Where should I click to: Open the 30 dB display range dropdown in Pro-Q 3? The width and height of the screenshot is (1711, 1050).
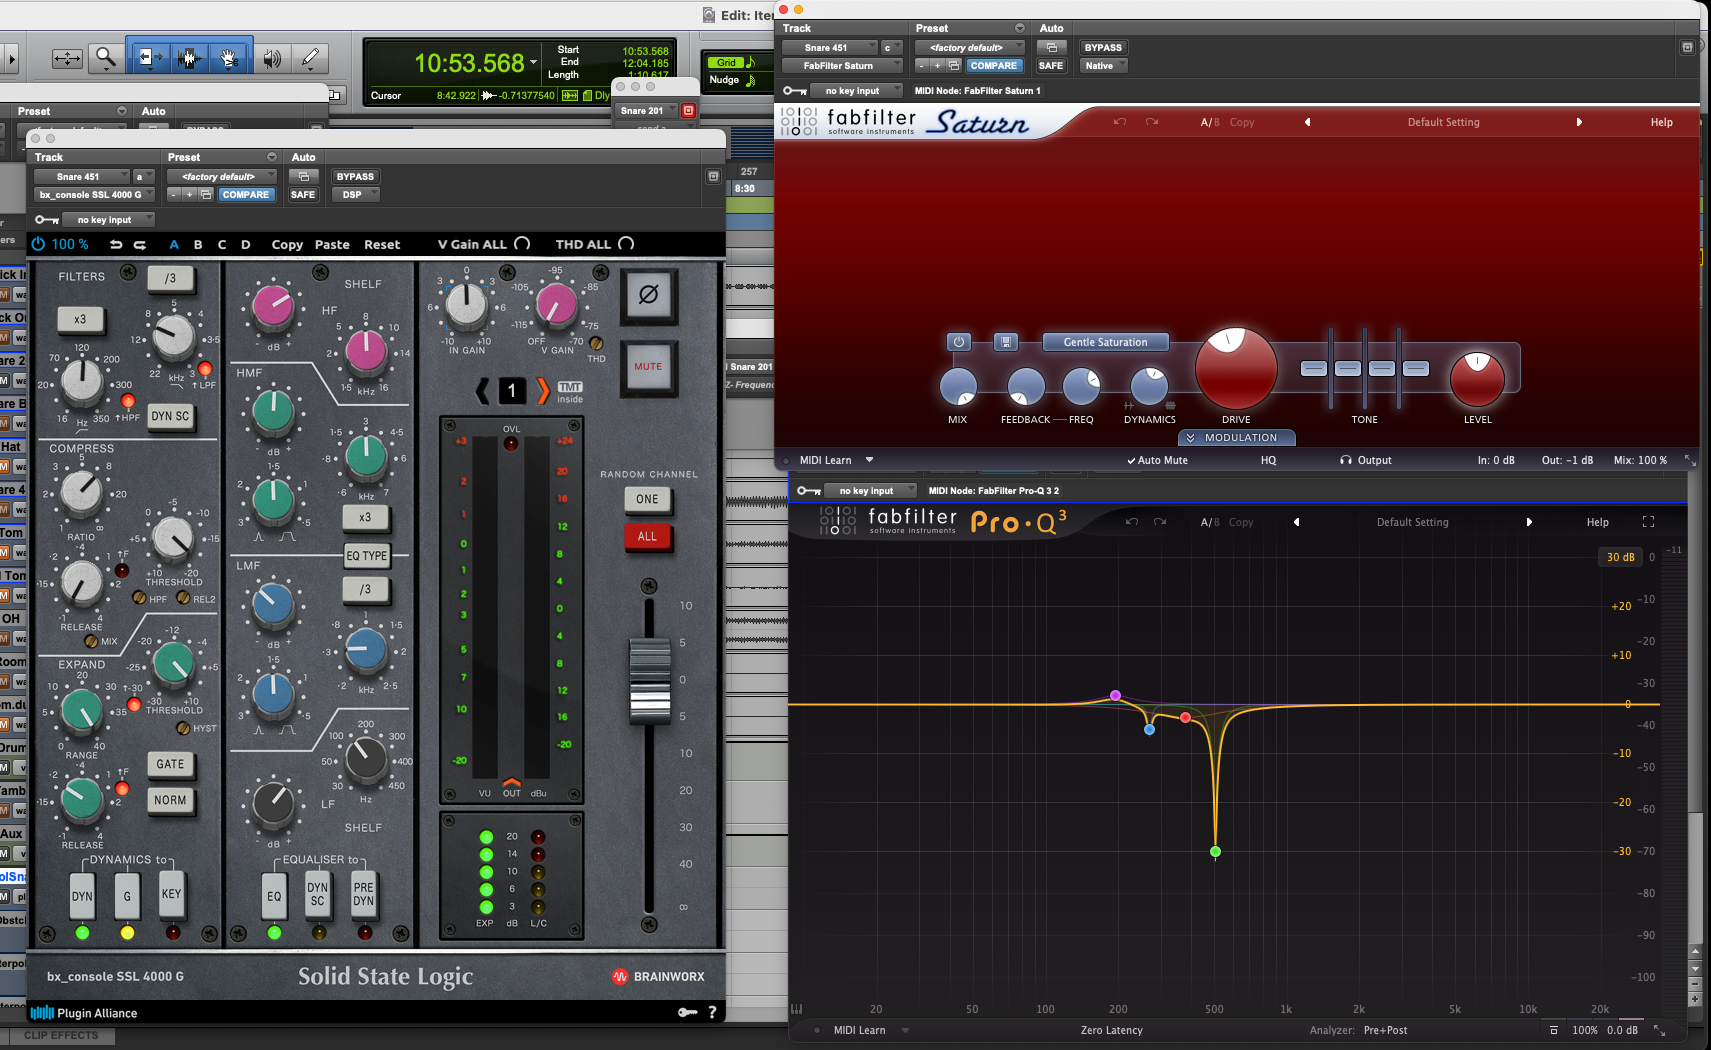pos(1620,557)
